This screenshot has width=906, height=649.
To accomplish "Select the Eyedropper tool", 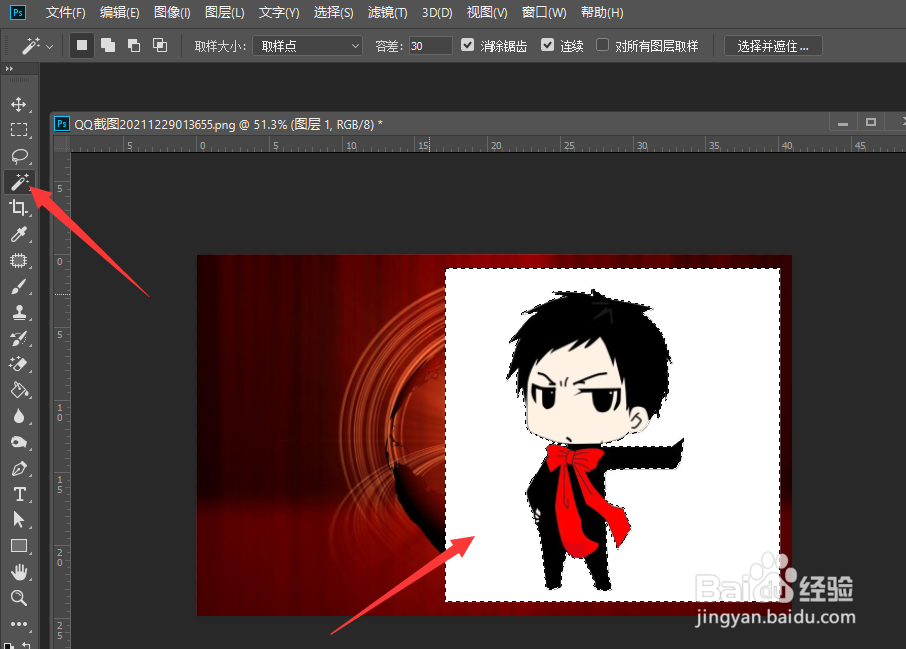I will pyautogui.click(x=19, y=234).
